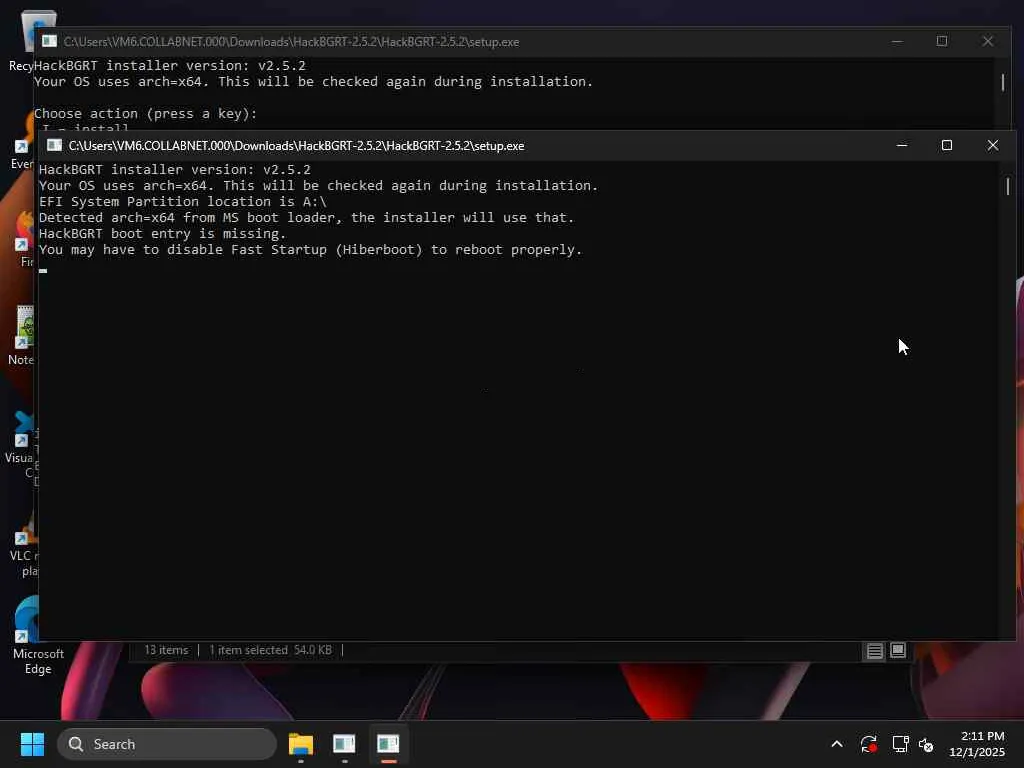Select the VLC media player desktop shortcut

tap(24, 545)
